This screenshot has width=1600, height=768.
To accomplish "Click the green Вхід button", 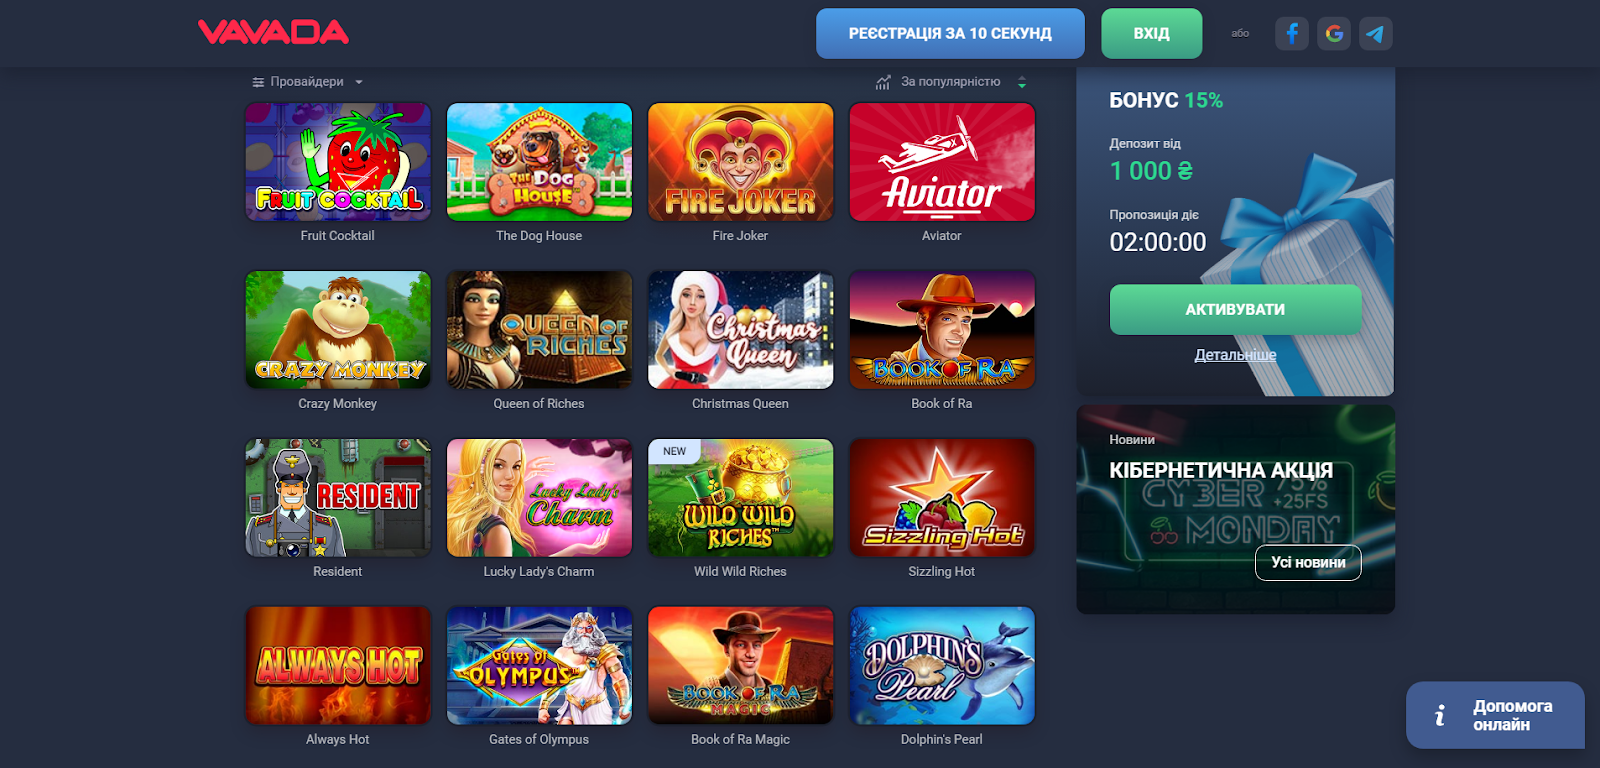I will tap(1151, 33).
